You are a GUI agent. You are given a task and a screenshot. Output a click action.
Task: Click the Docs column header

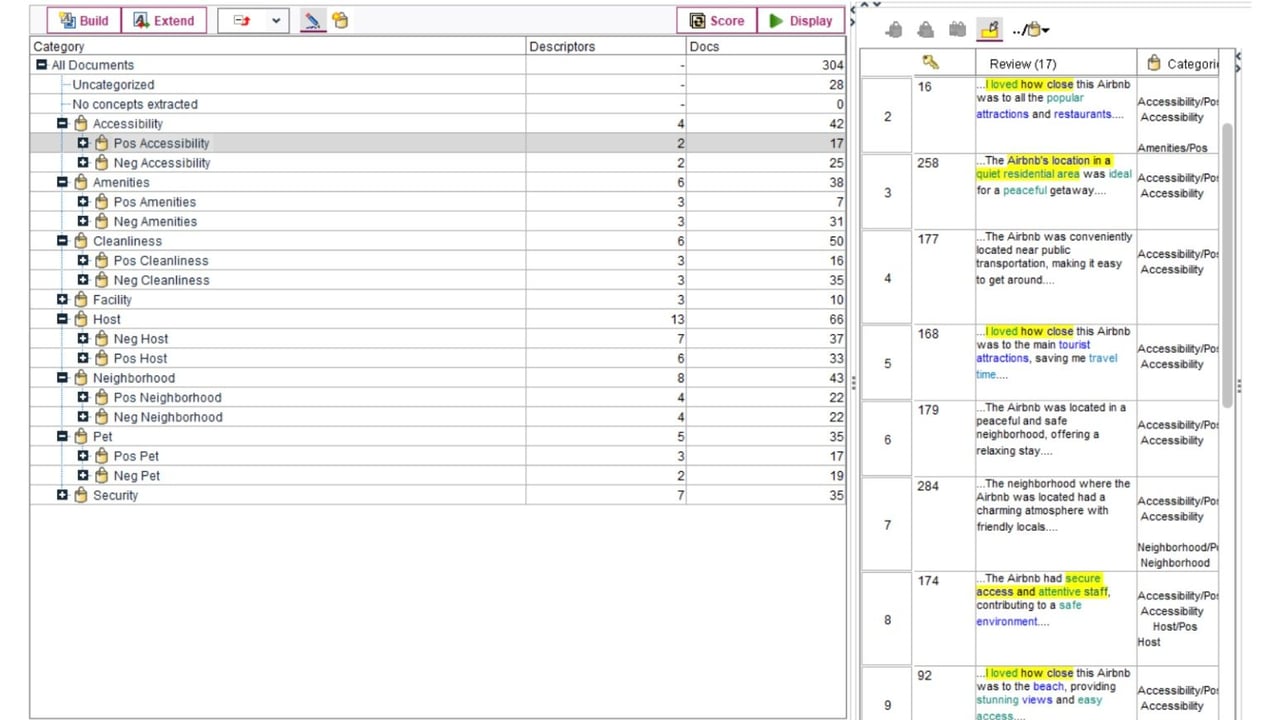(766, 46)
